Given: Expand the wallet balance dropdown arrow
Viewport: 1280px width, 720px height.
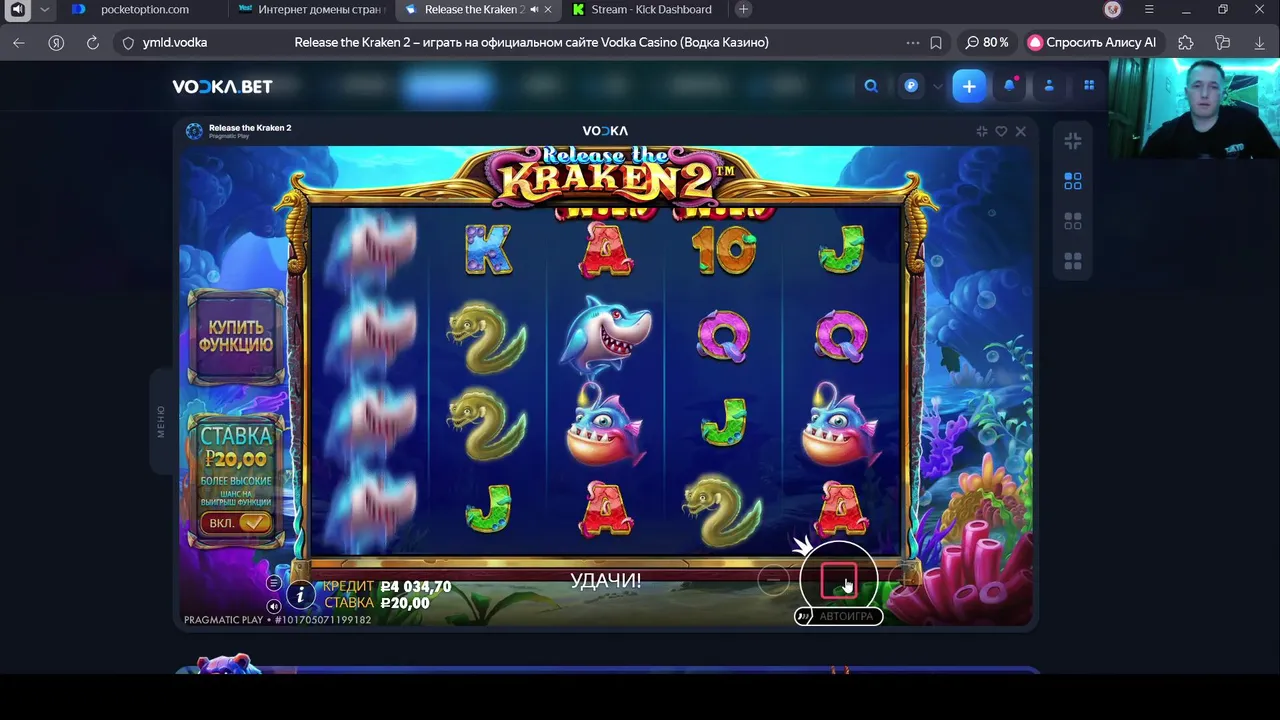Looking at the screenshot, I should pos(937,87).
